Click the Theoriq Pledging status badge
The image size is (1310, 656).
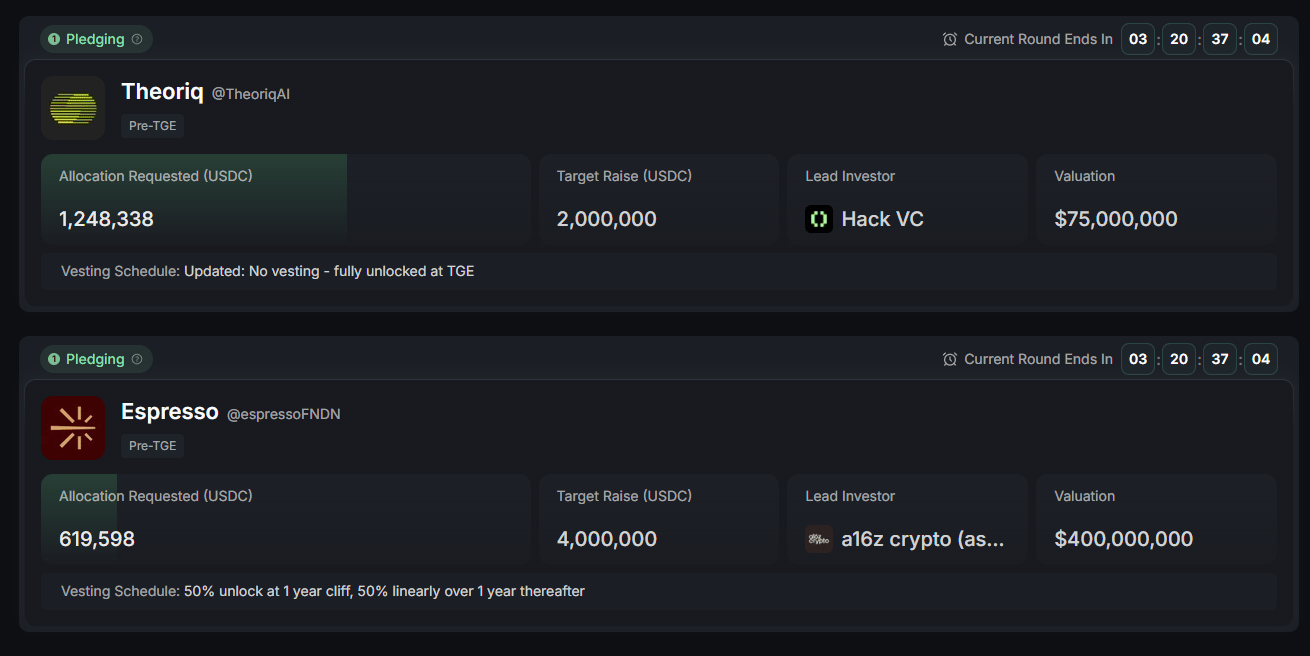point(96,40)
